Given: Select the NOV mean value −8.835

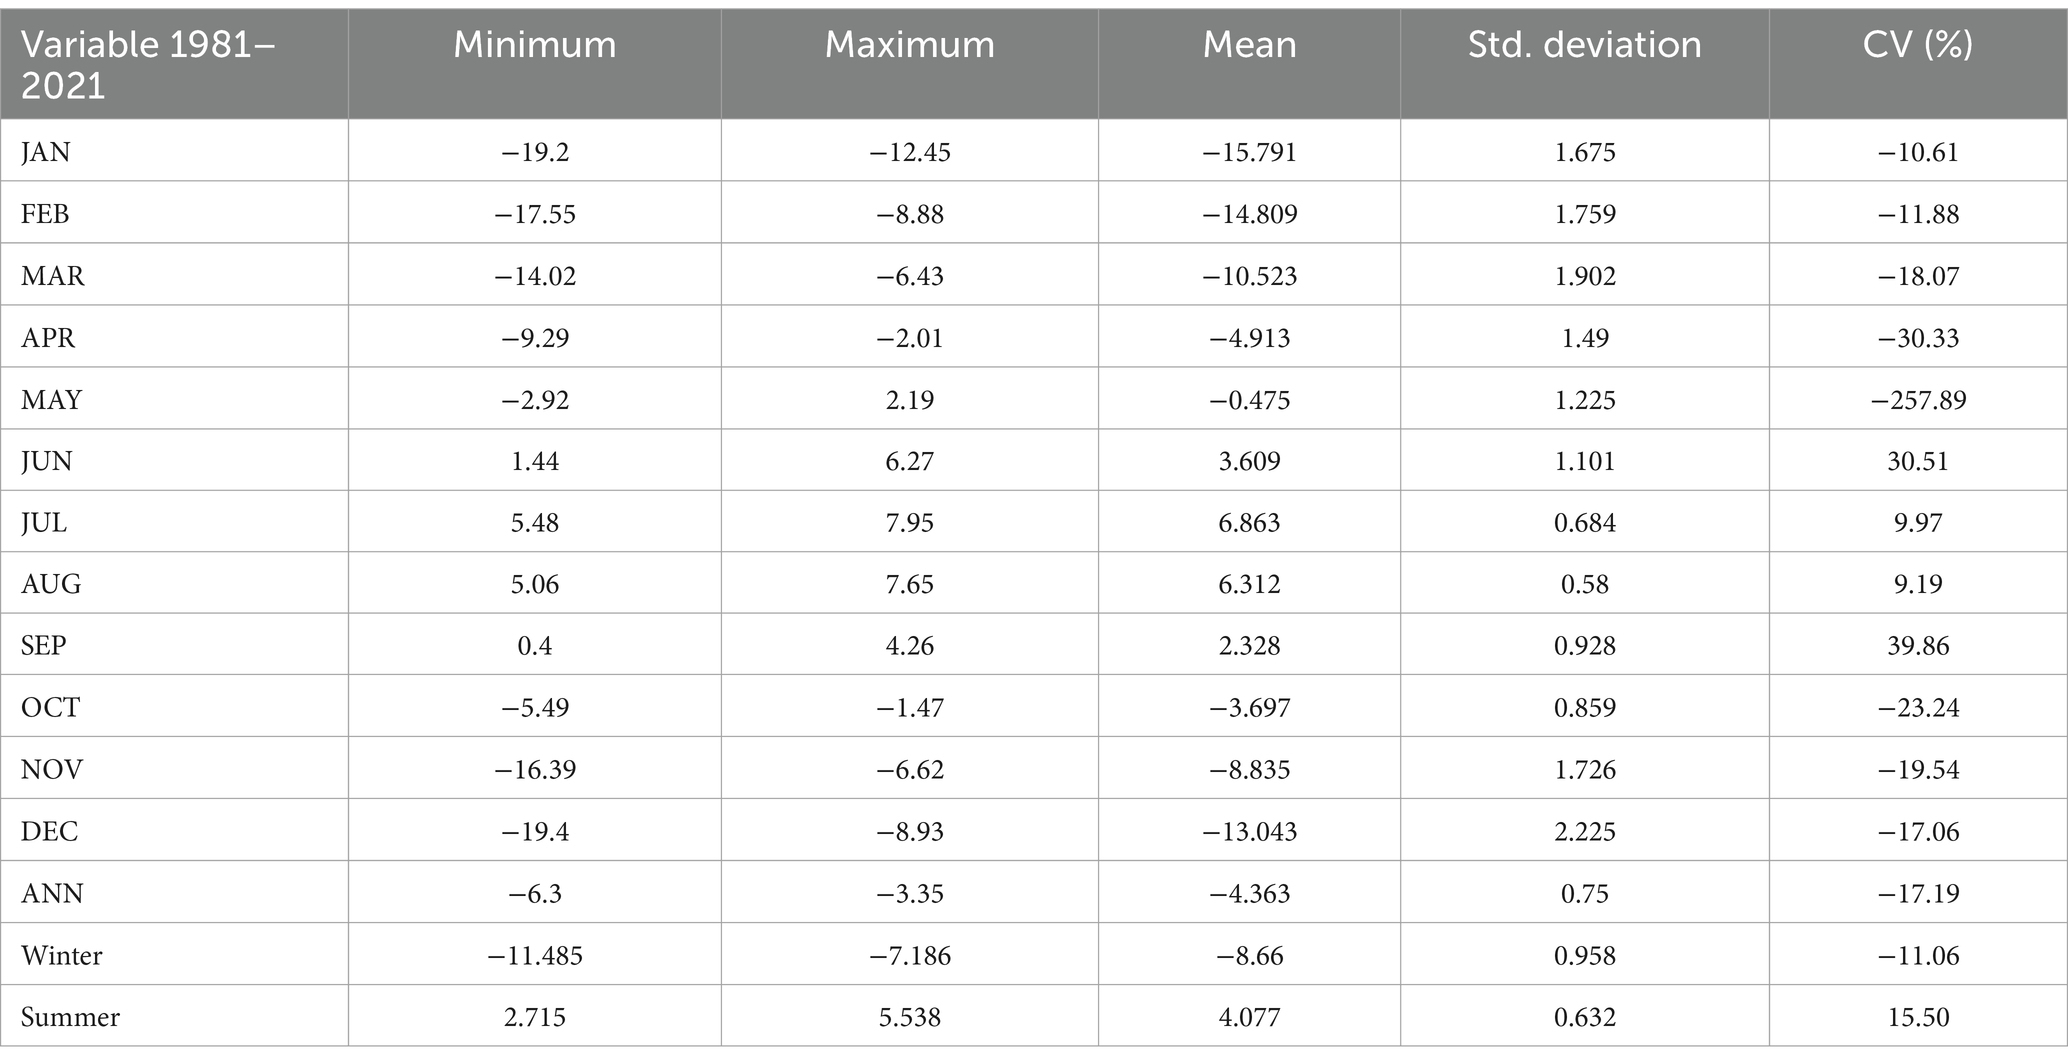Looking at the screenshot, I should pos(1249,770).
